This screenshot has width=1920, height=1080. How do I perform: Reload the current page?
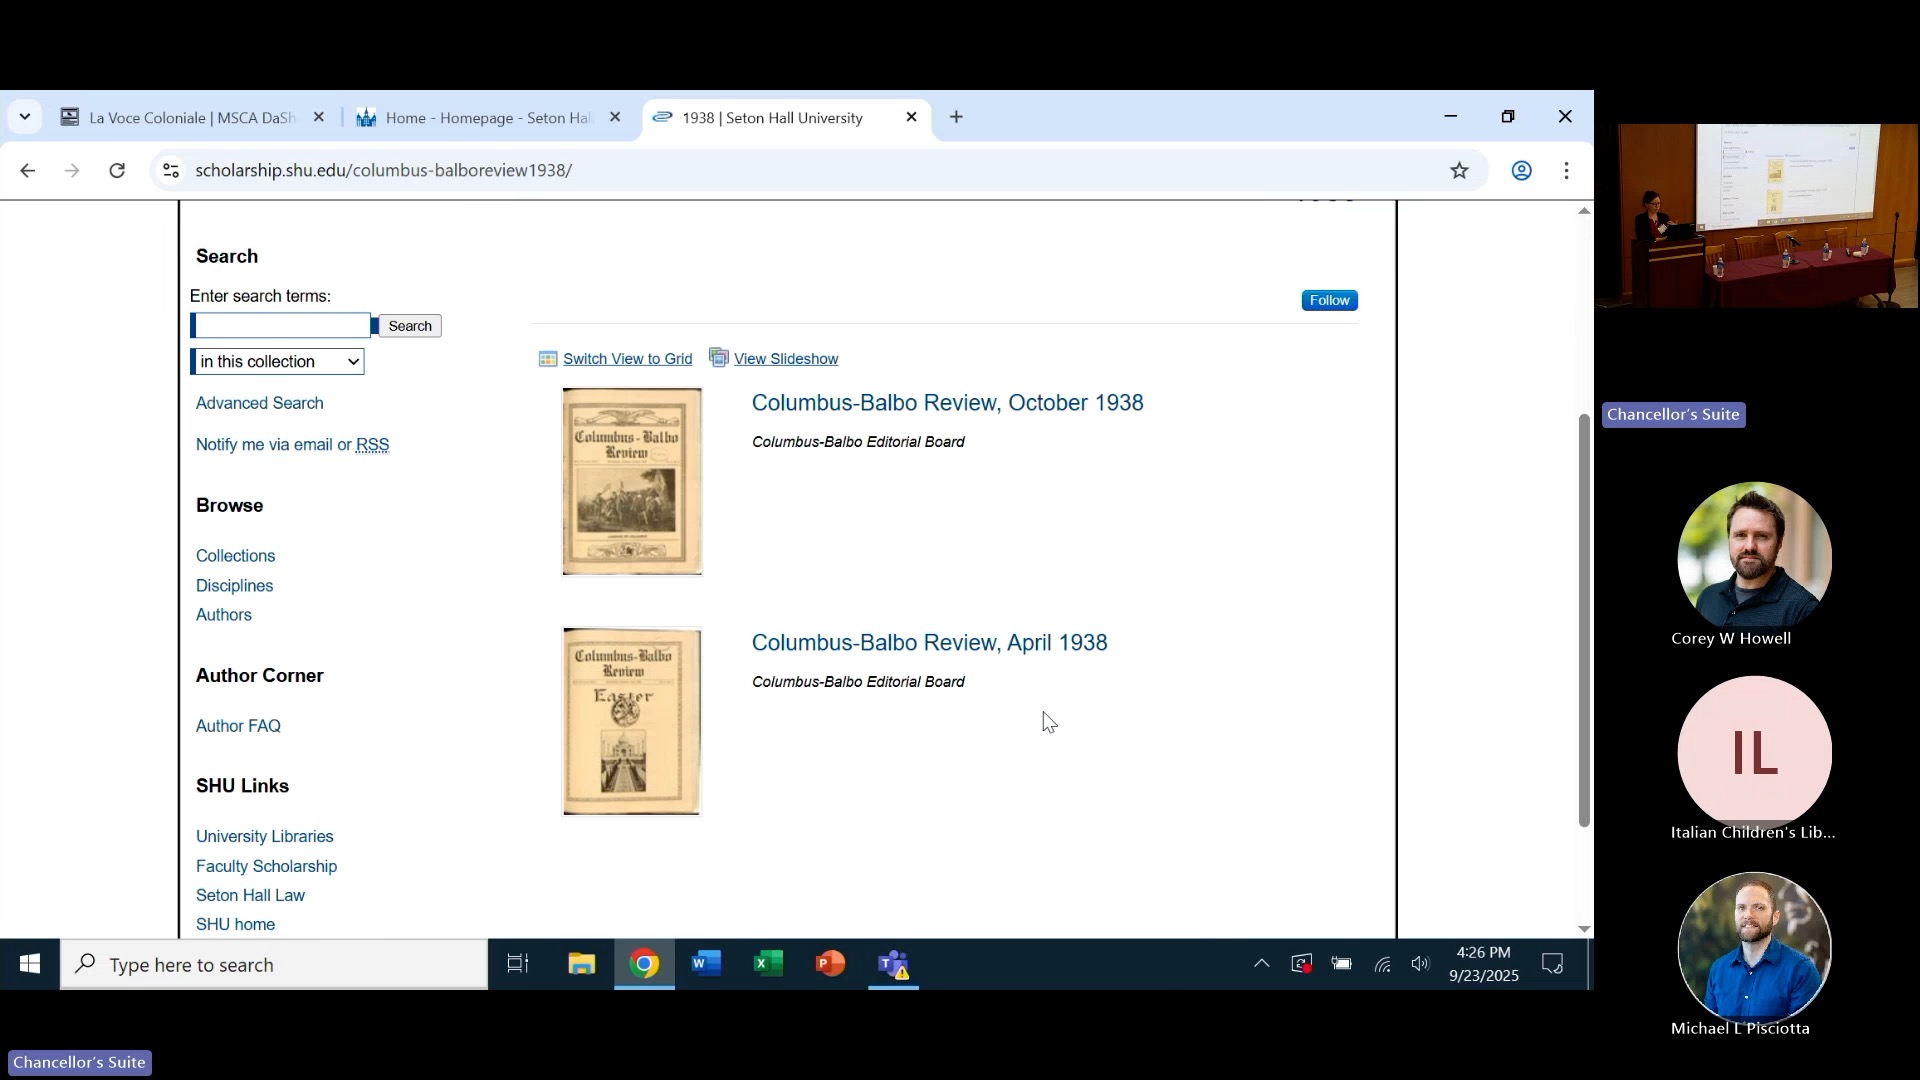(117, 171)
